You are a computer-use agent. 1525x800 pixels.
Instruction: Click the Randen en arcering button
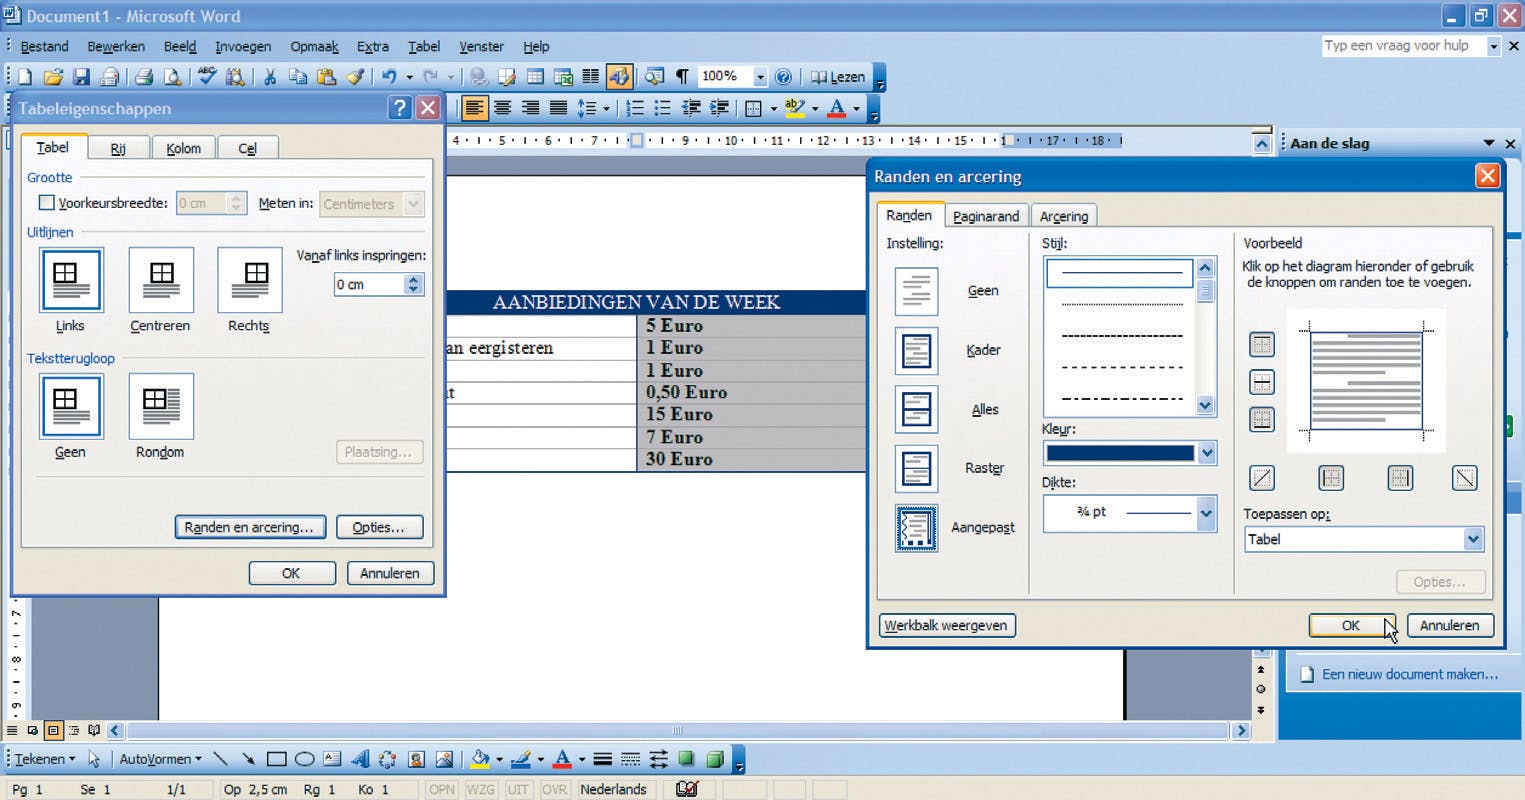(249, 527)
